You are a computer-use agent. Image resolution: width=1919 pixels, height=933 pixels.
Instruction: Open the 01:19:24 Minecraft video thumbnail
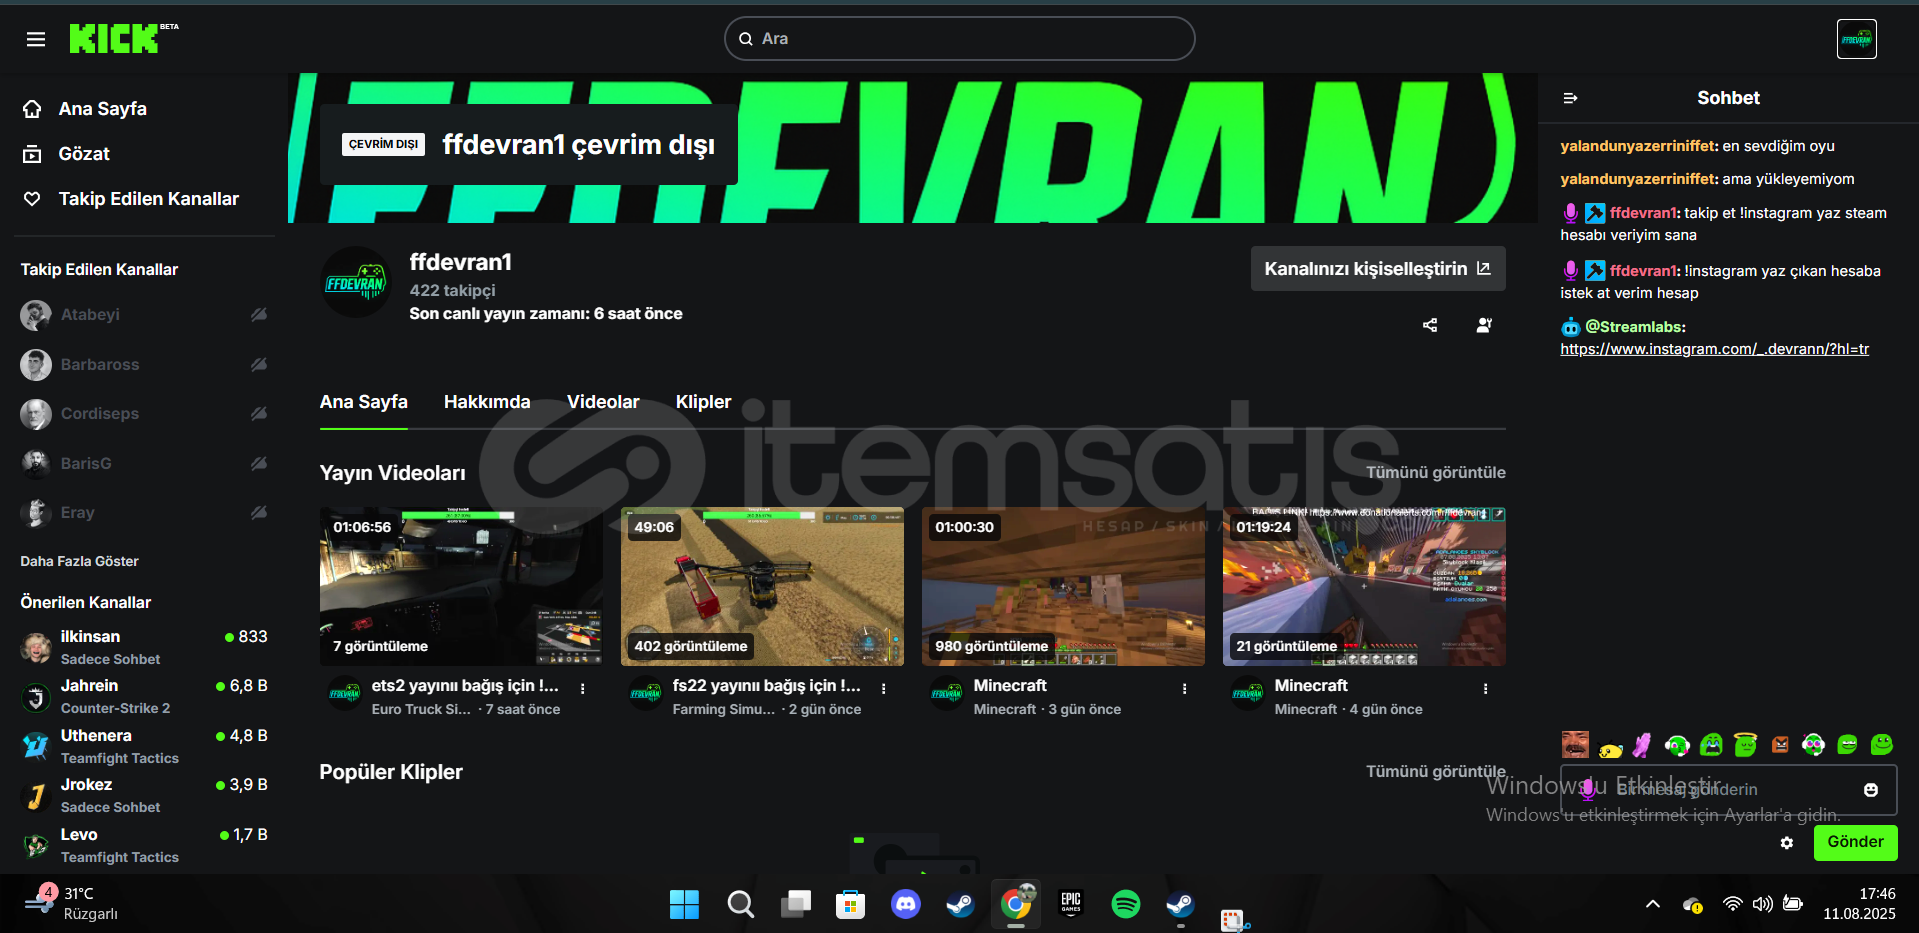1364,586
